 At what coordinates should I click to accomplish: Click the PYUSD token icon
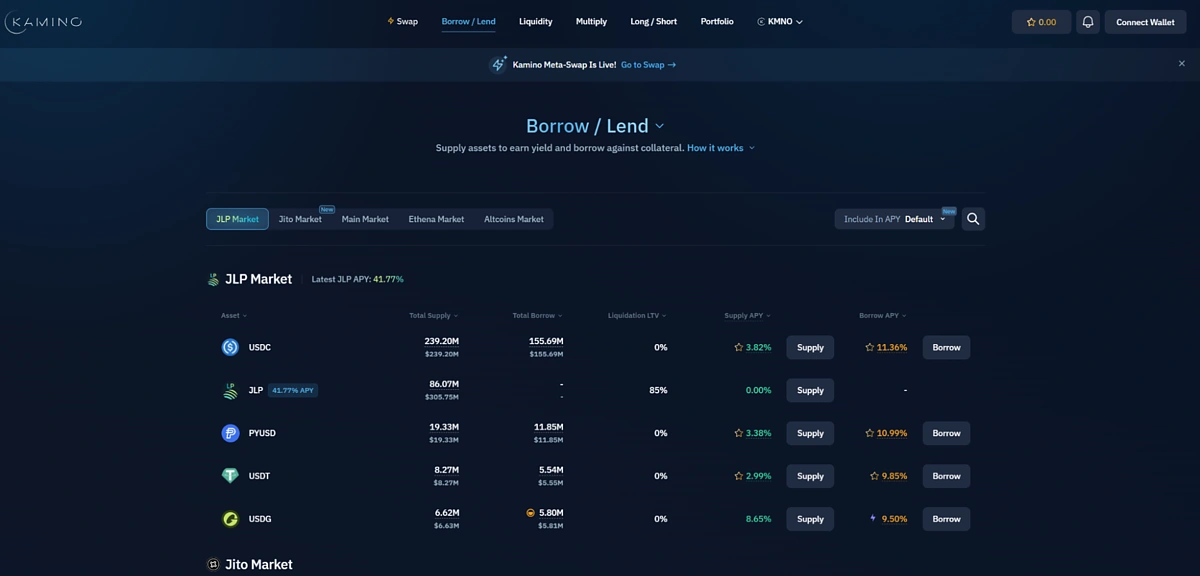230,433
